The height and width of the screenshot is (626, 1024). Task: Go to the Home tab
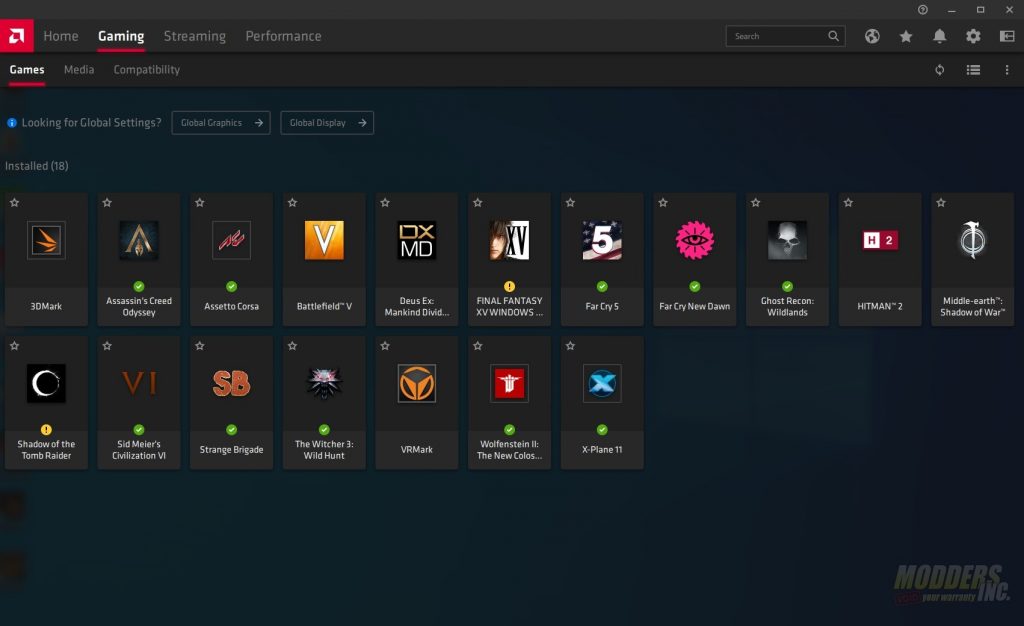click(x=61, y=36)
